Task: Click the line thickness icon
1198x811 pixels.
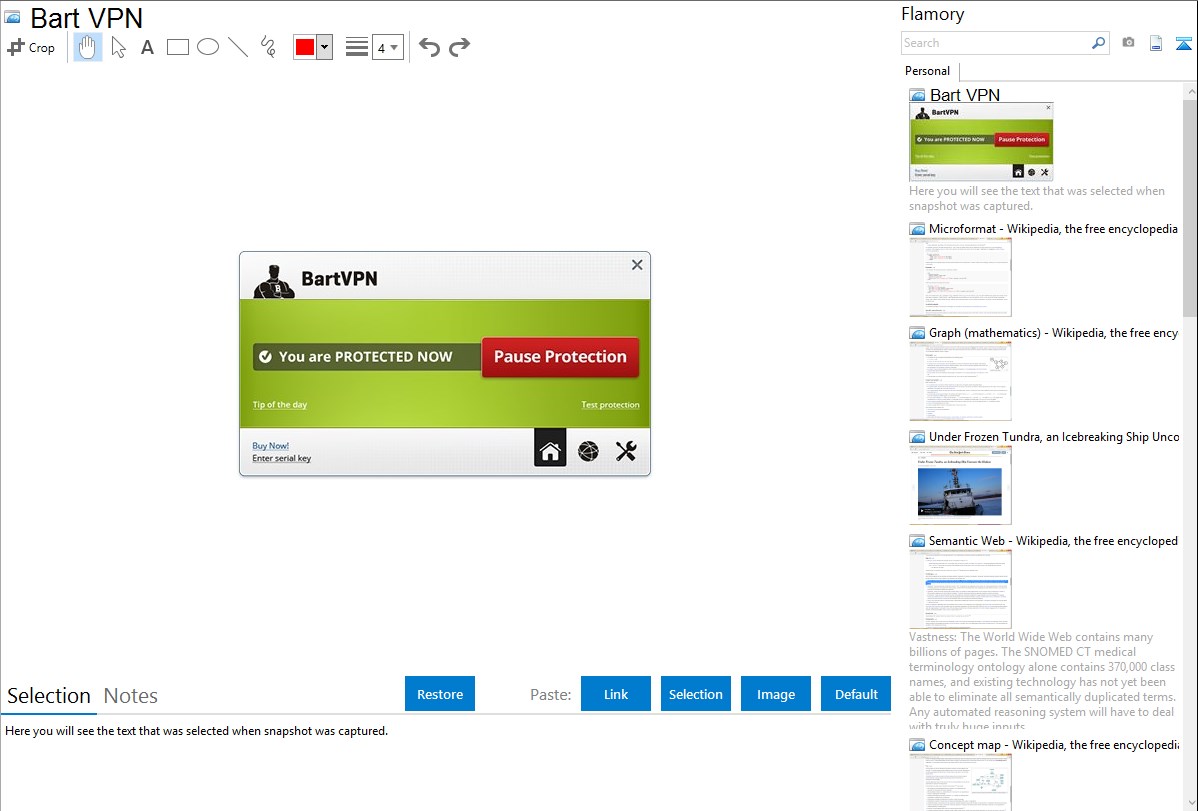Action: pos(357,47)
